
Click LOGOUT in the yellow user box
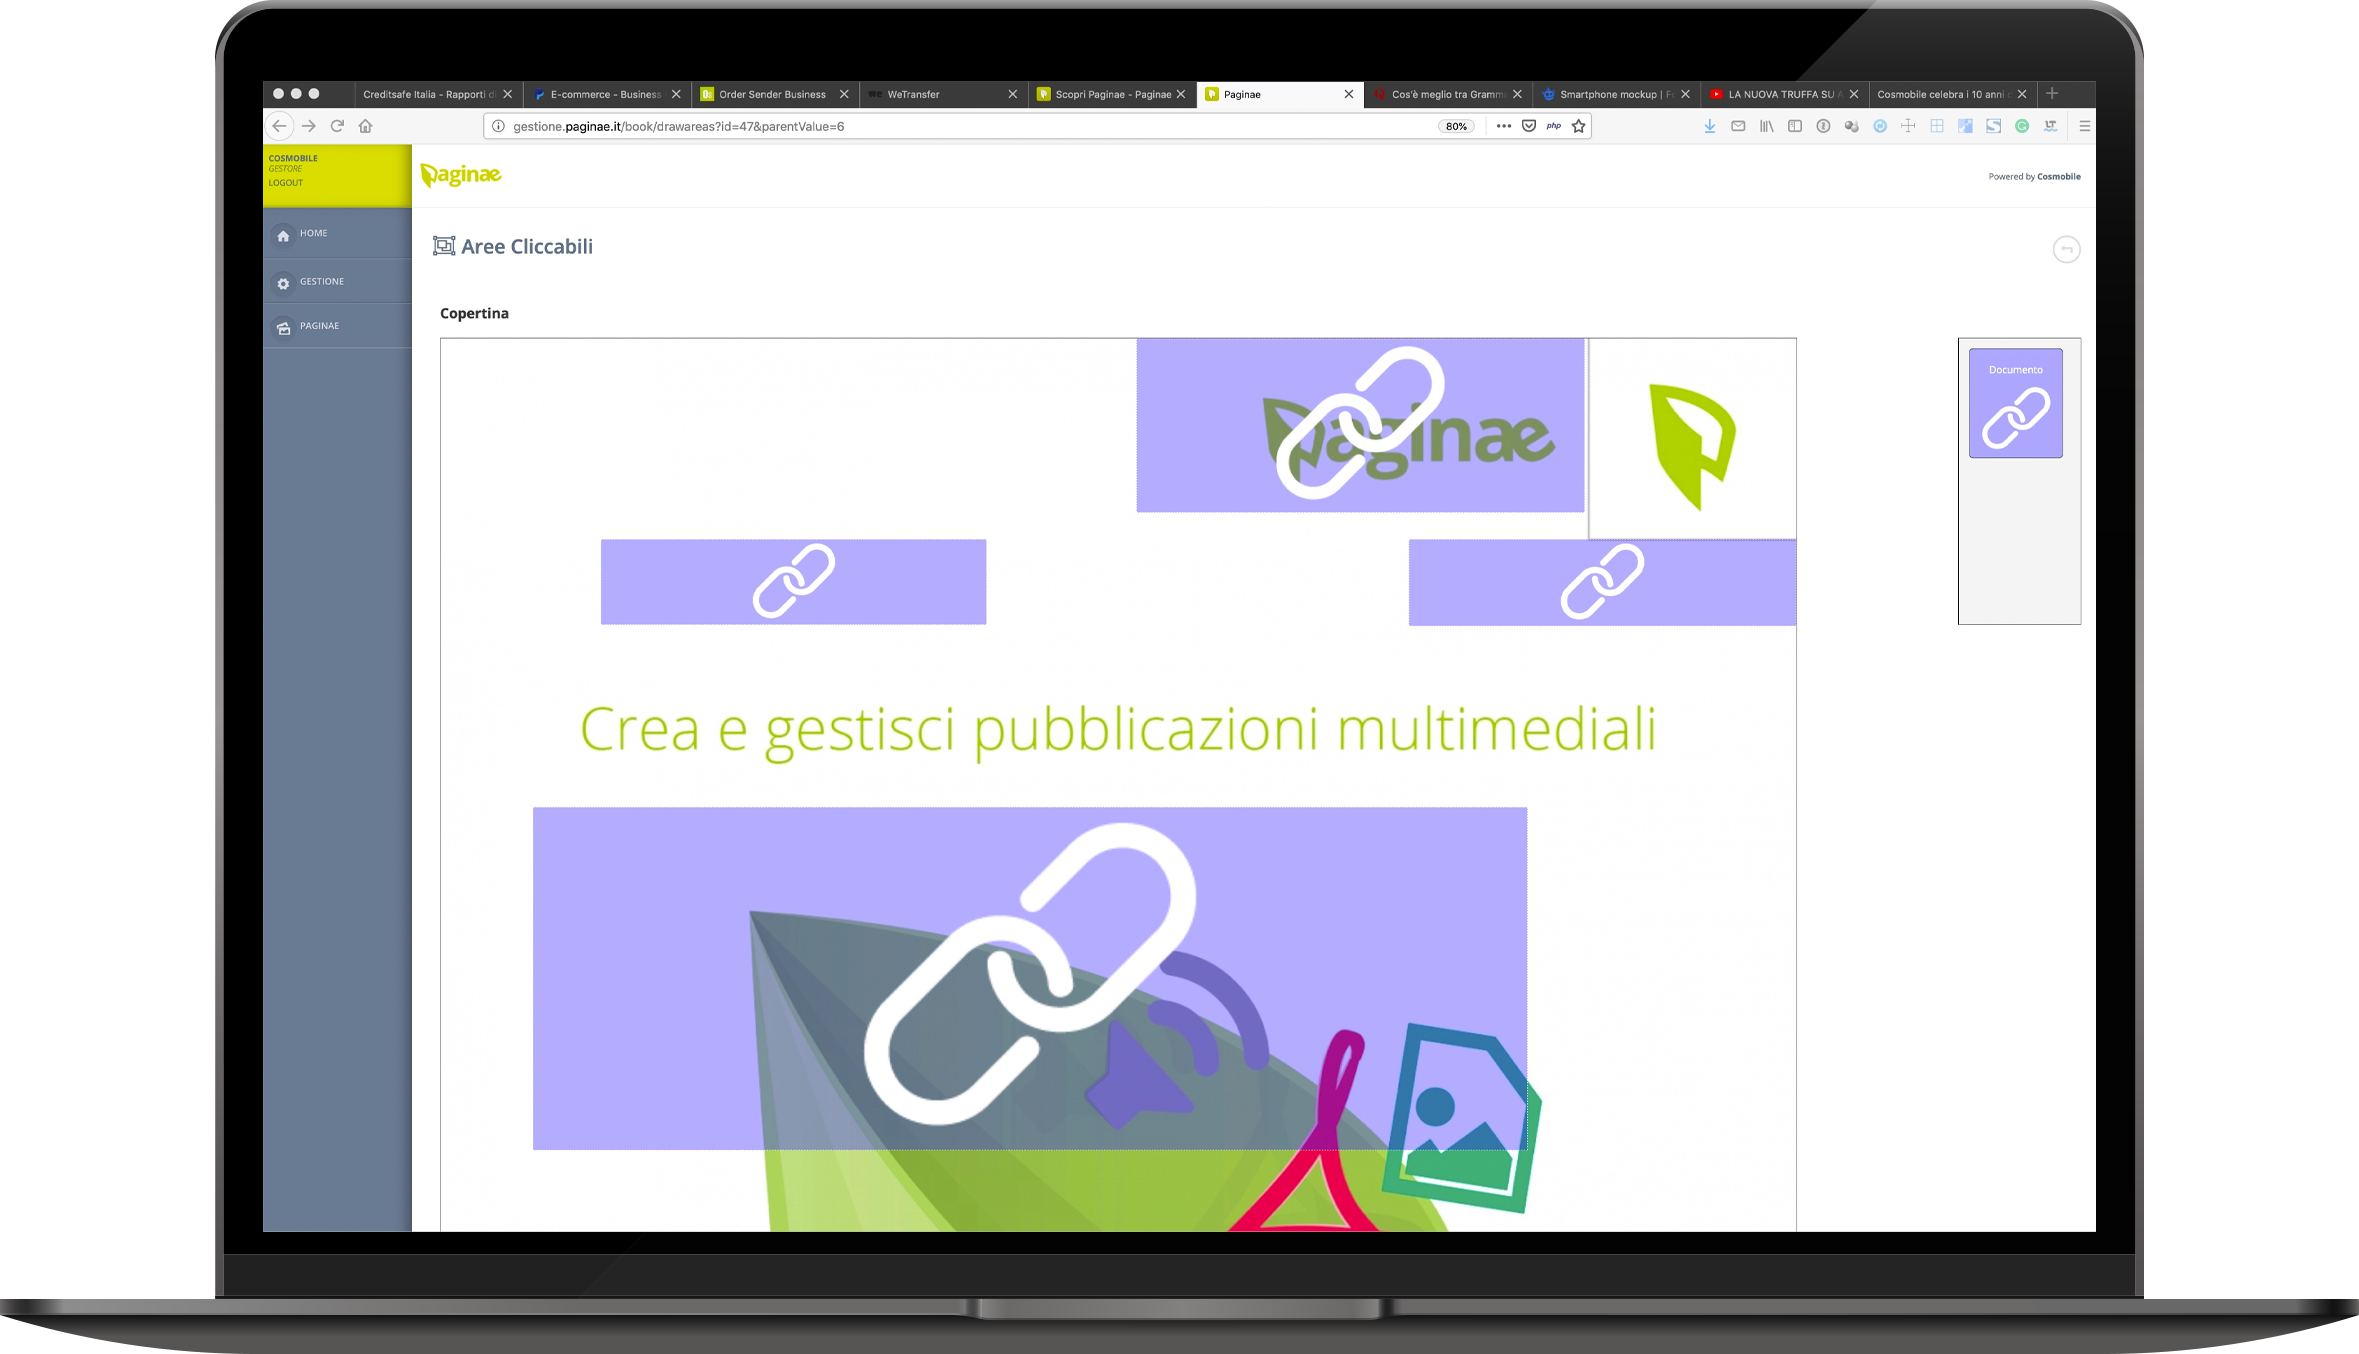(x=285, y=183)
